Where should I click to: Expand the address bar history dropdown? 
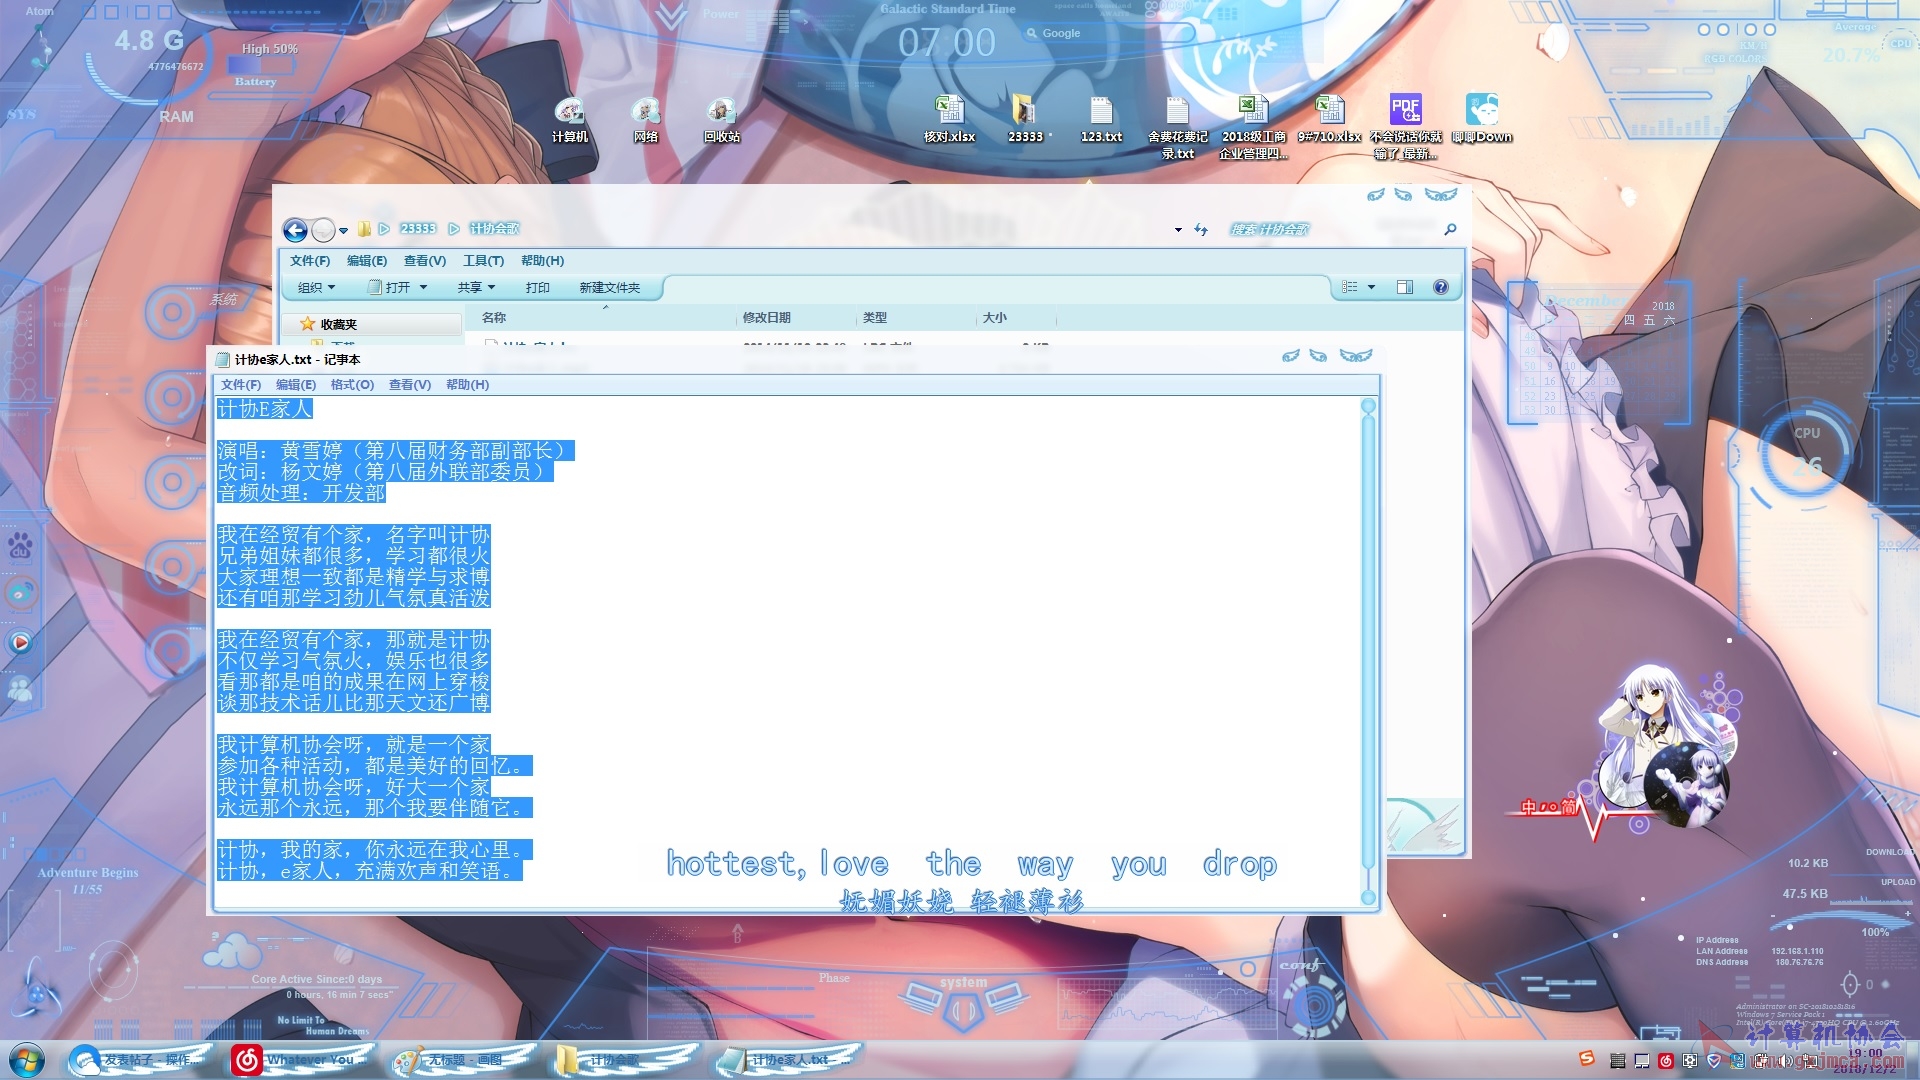pos(1178,230)
